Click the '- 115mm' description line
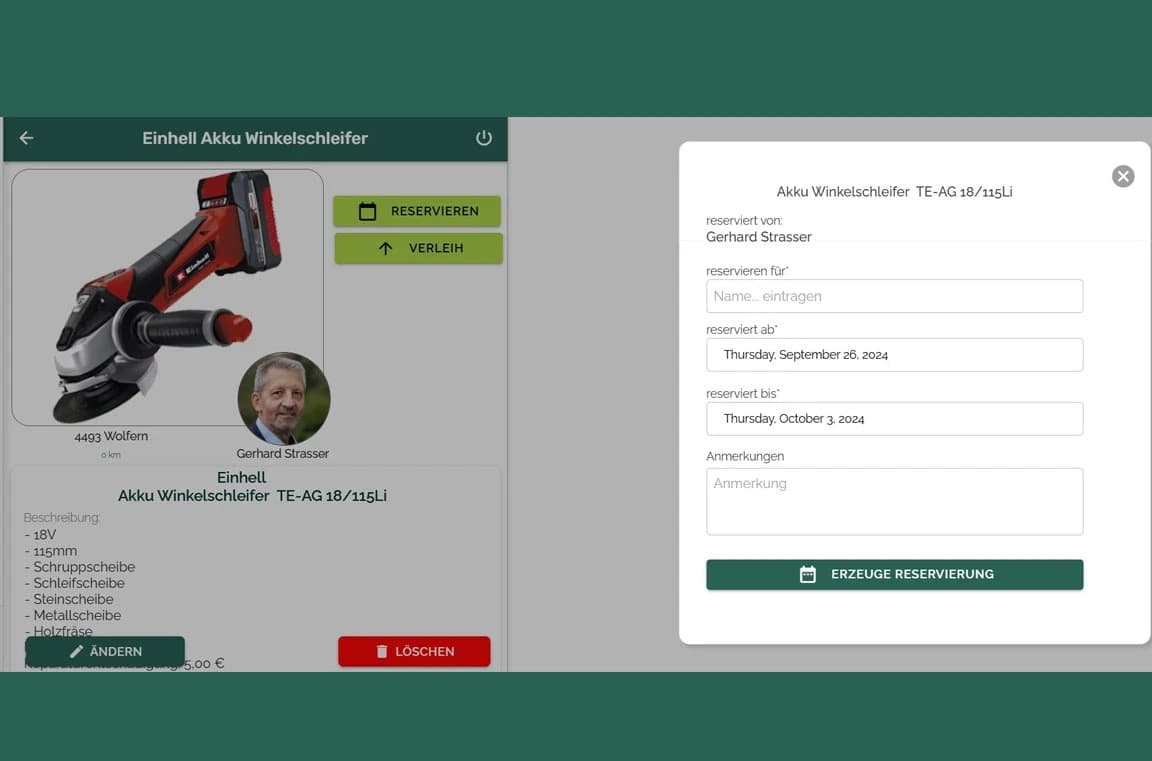 tap(51, 551)
